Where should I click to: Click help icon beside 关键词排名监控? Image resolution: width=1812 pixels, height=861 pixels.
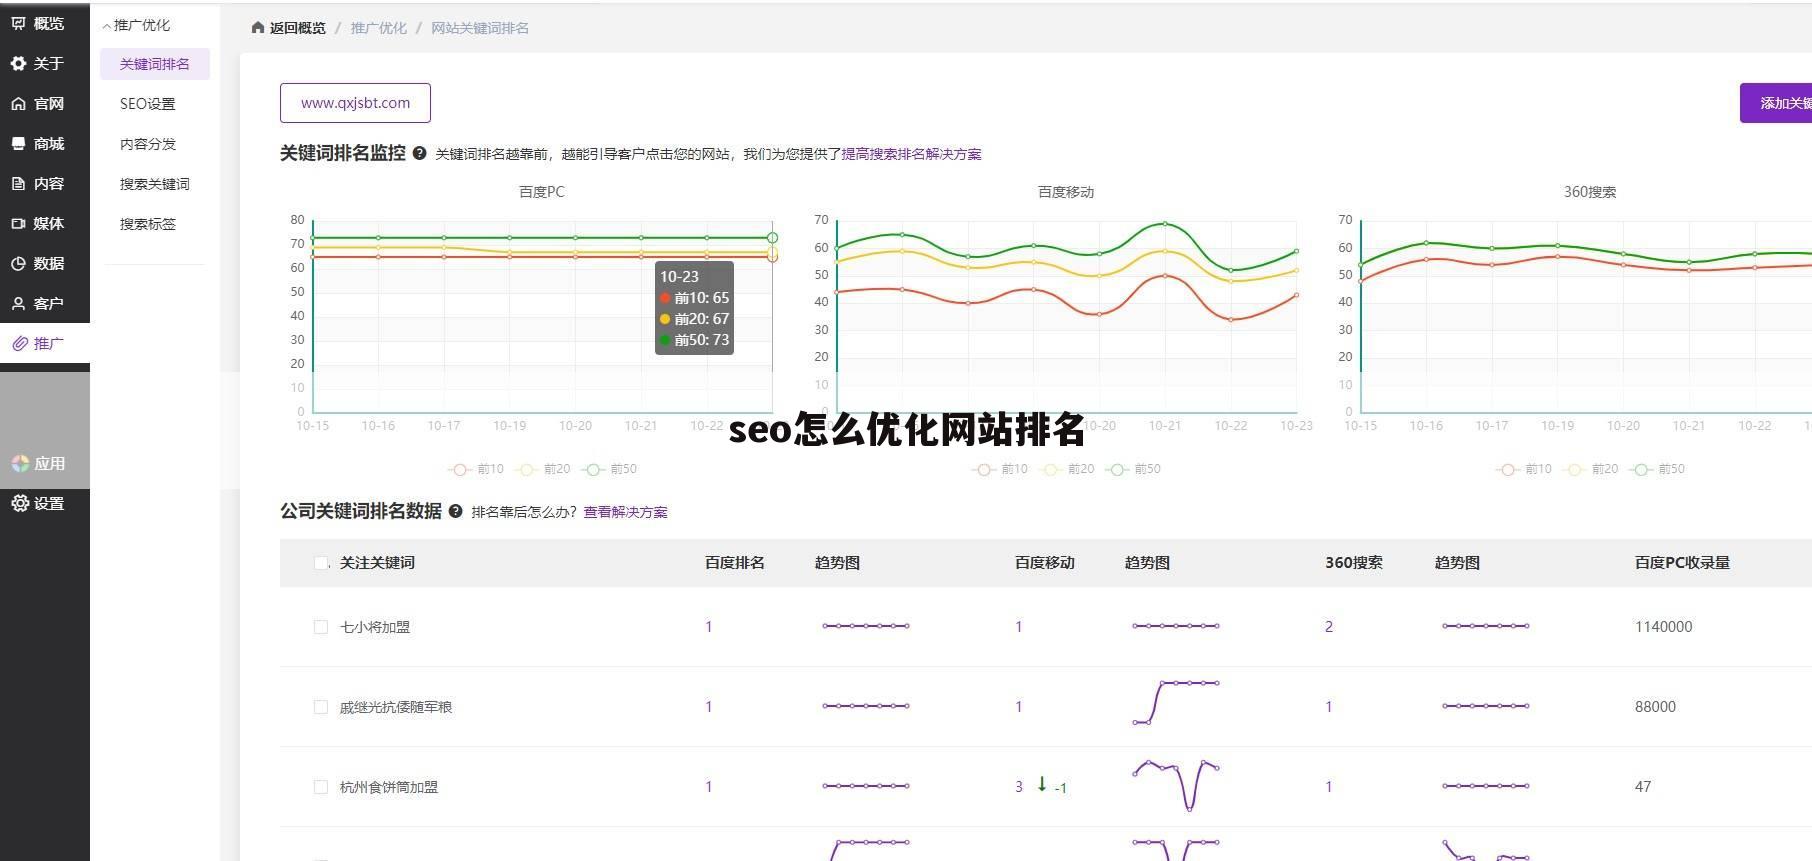coord(419,153)
